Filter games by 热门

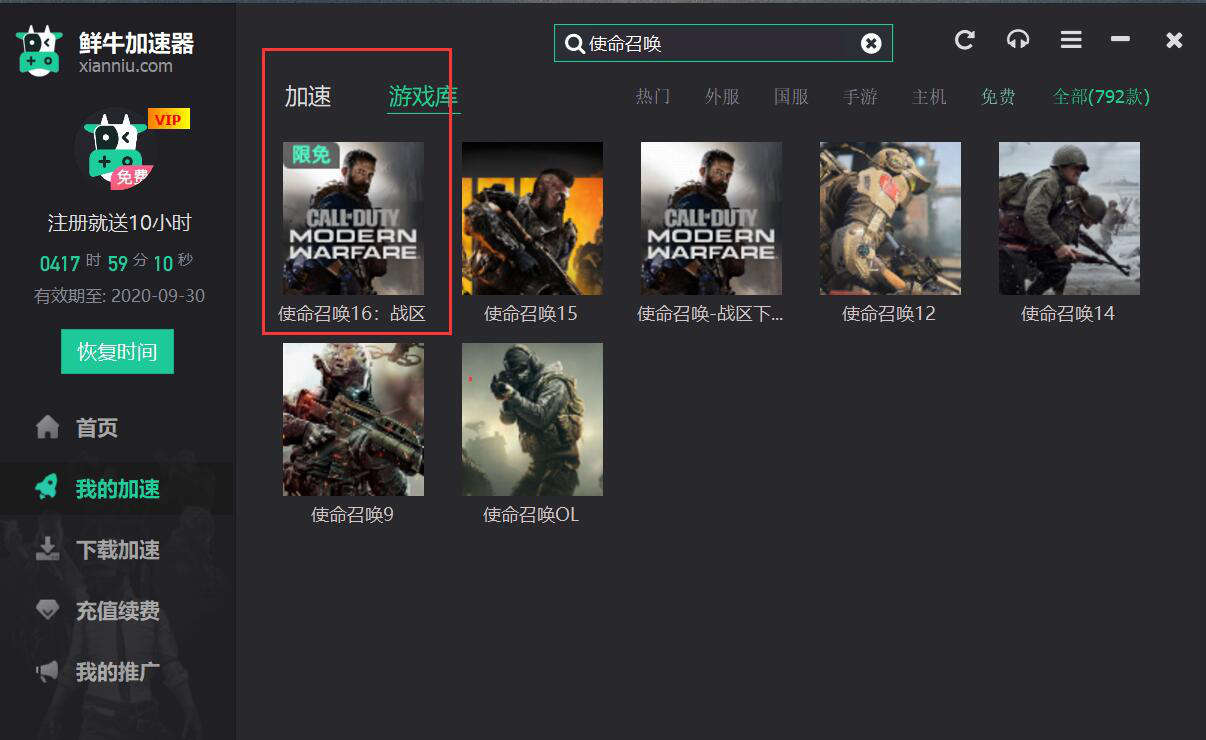click(x=653, y=97)
